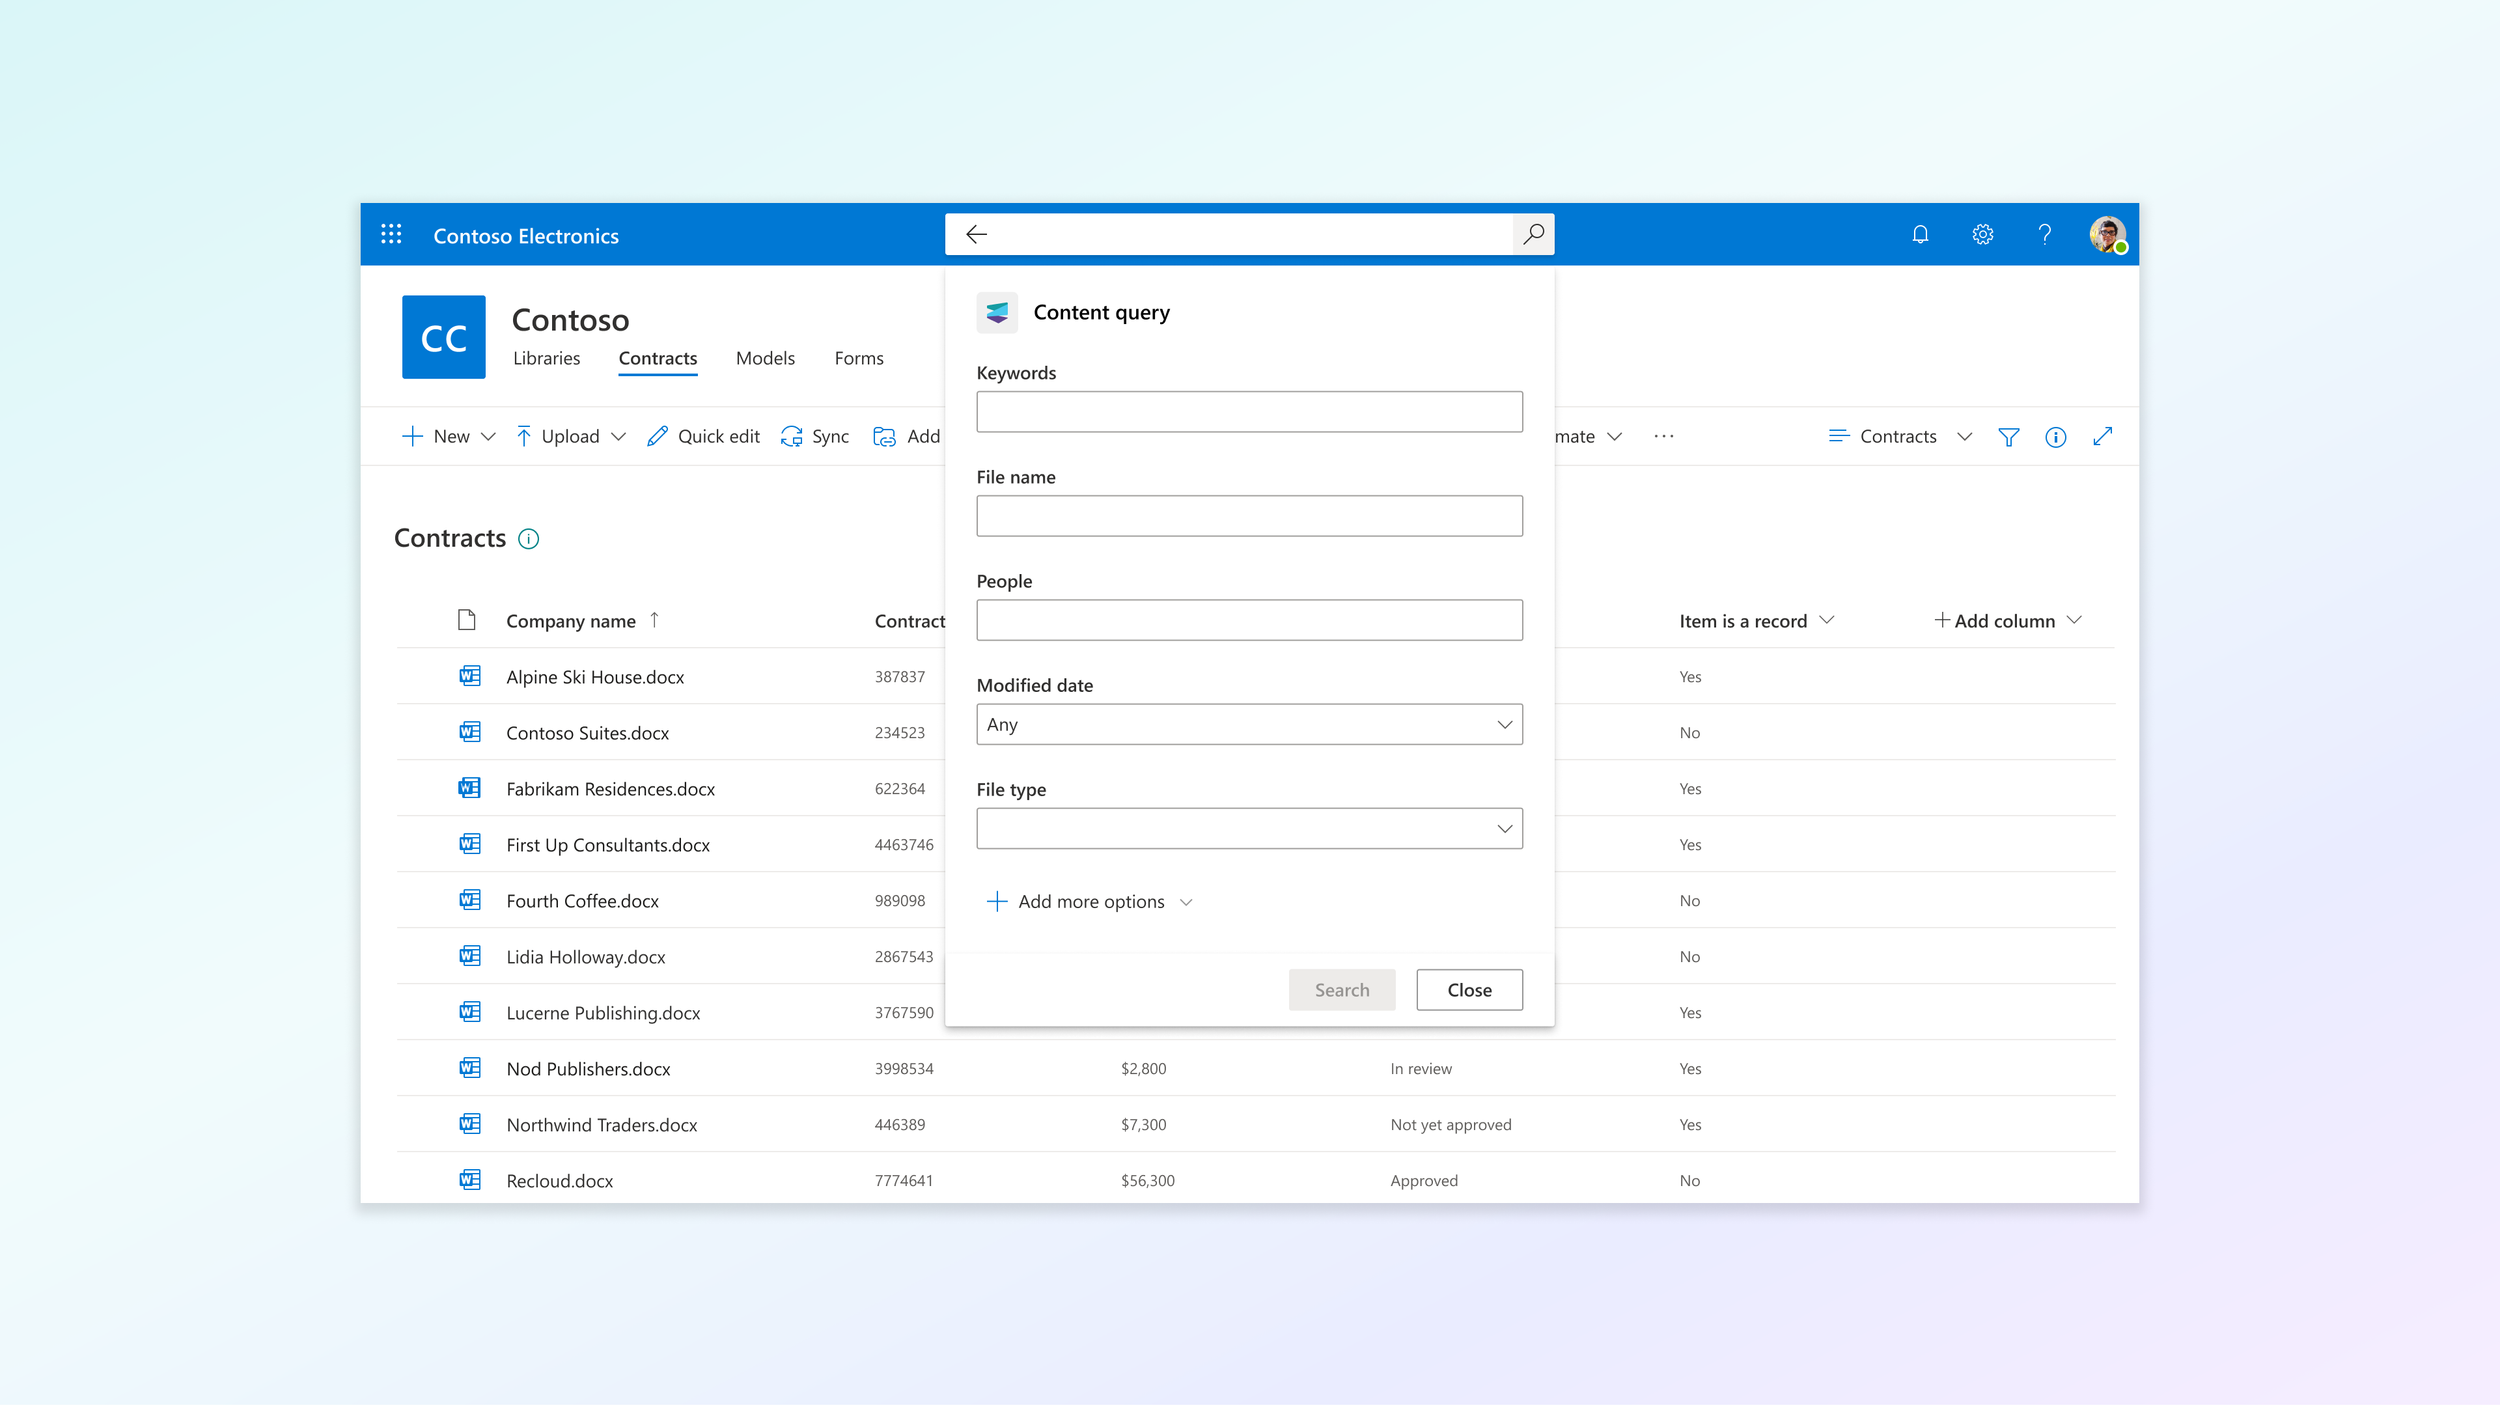Sort by Company name column header
The image size is (2500, 1406).
(x=582, y=621)
